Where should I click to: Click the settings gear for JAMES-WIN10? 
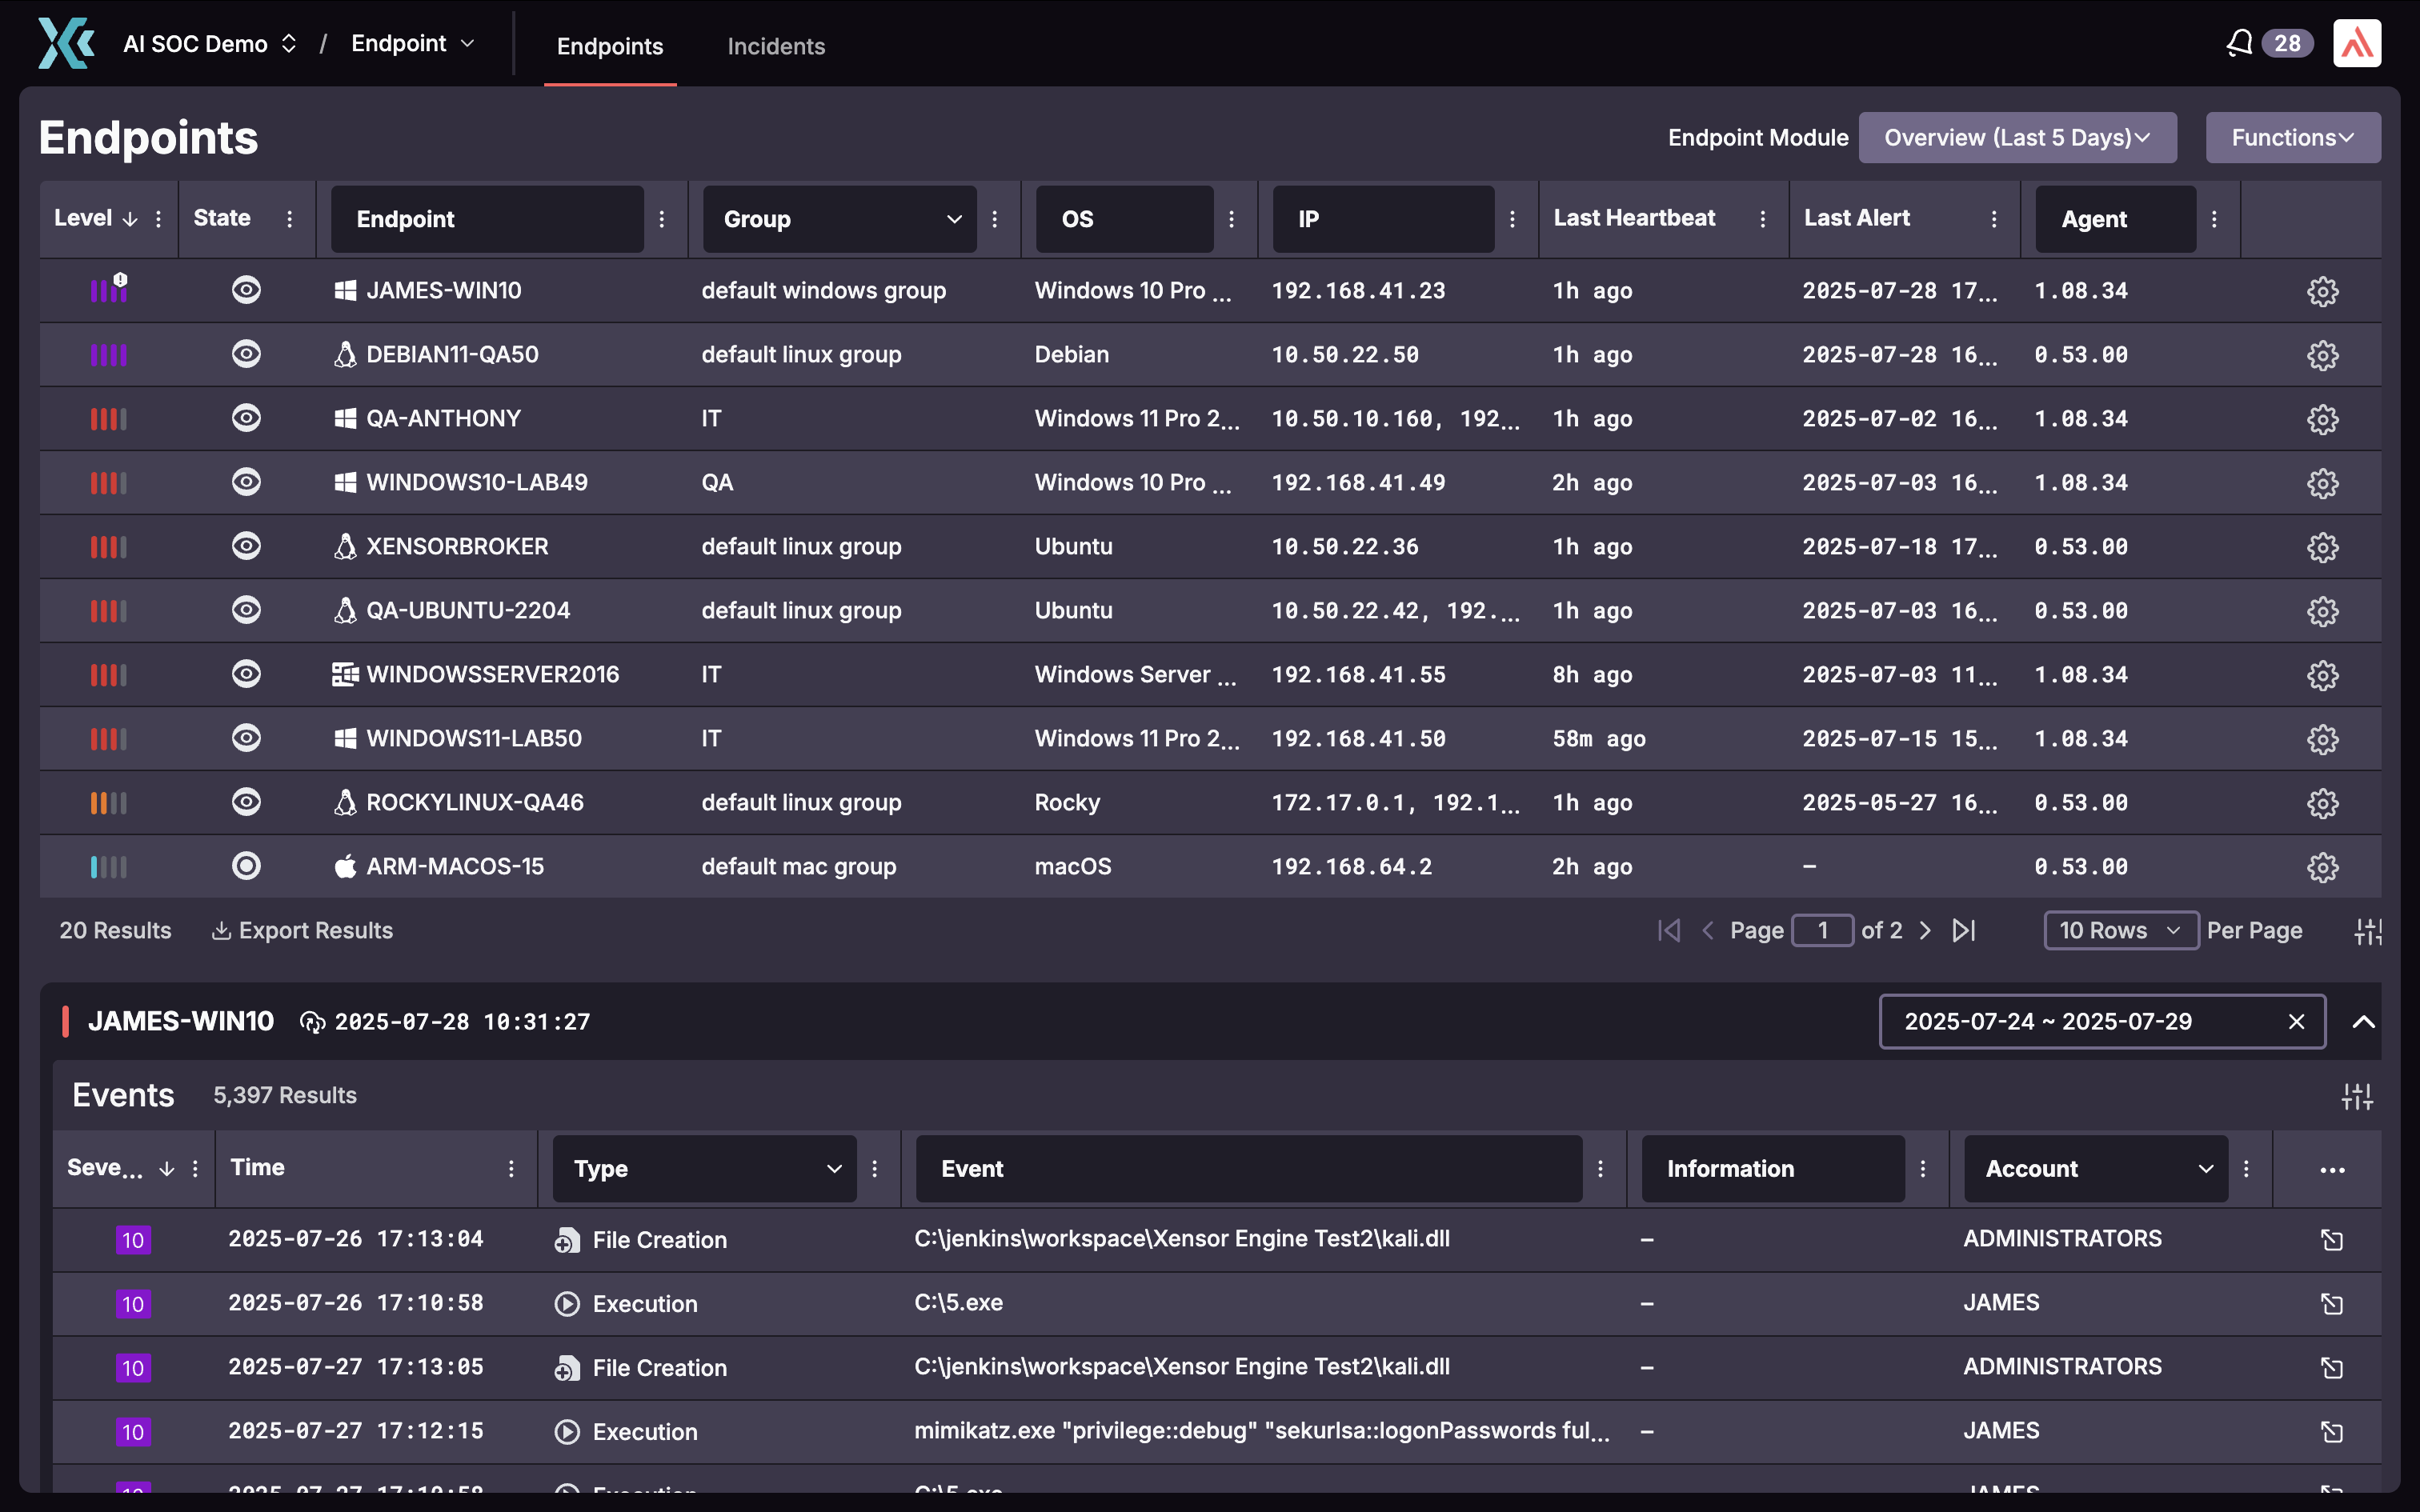[2322, 291]
